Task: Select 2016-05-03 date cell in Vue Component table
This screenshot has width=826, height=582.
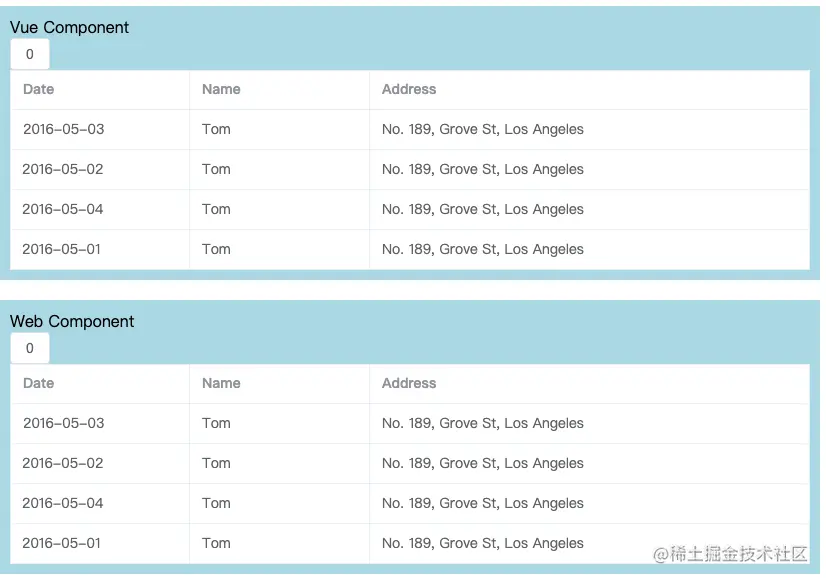Action: pos(63,129)
